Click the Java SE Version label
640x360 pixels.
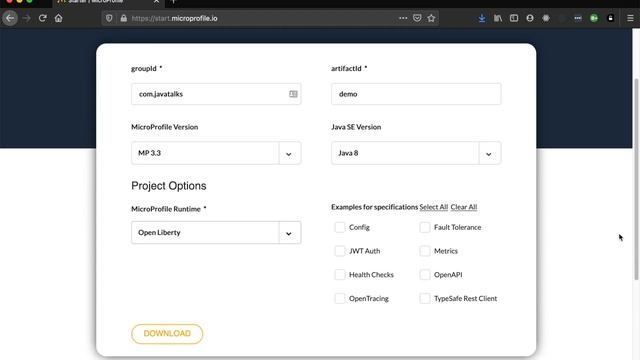click(356, 127)
